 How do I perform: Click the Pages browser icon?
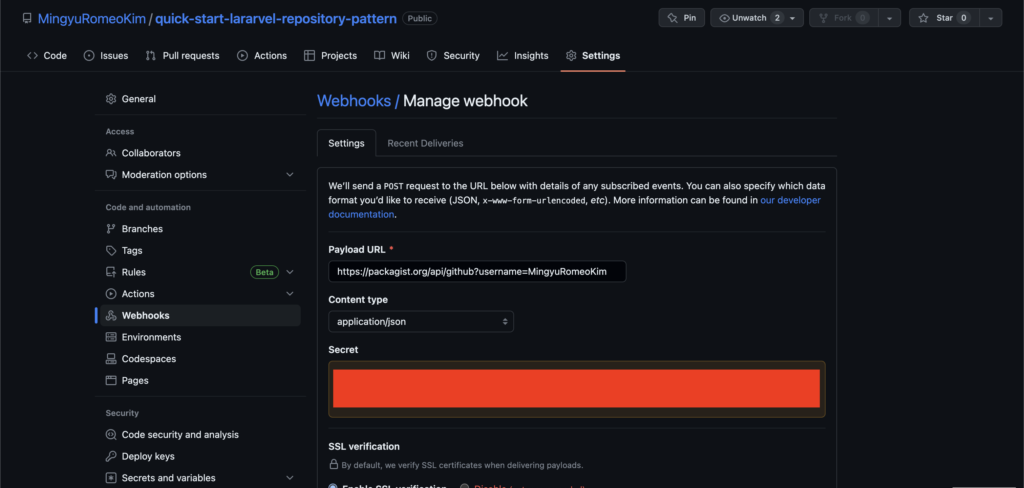[111, 380]
